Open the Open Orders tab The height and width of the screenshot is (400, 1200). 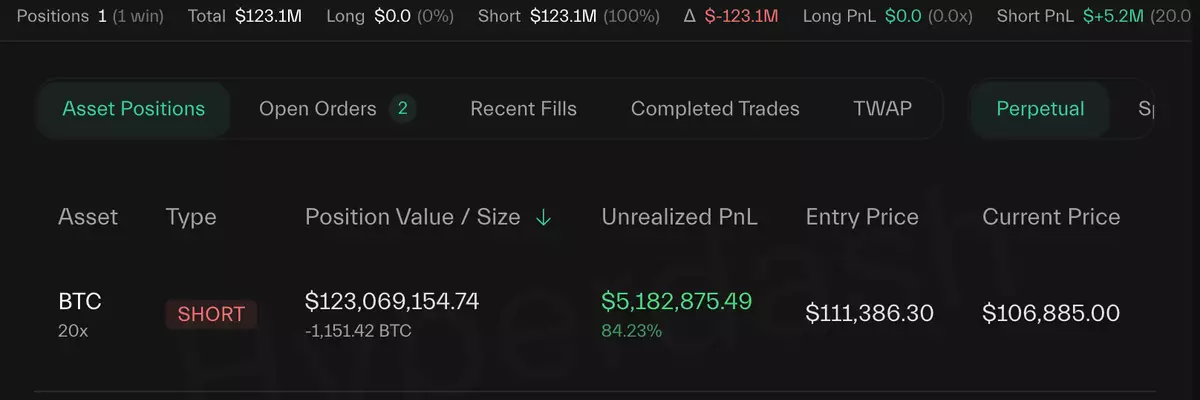tap(318, 109)
